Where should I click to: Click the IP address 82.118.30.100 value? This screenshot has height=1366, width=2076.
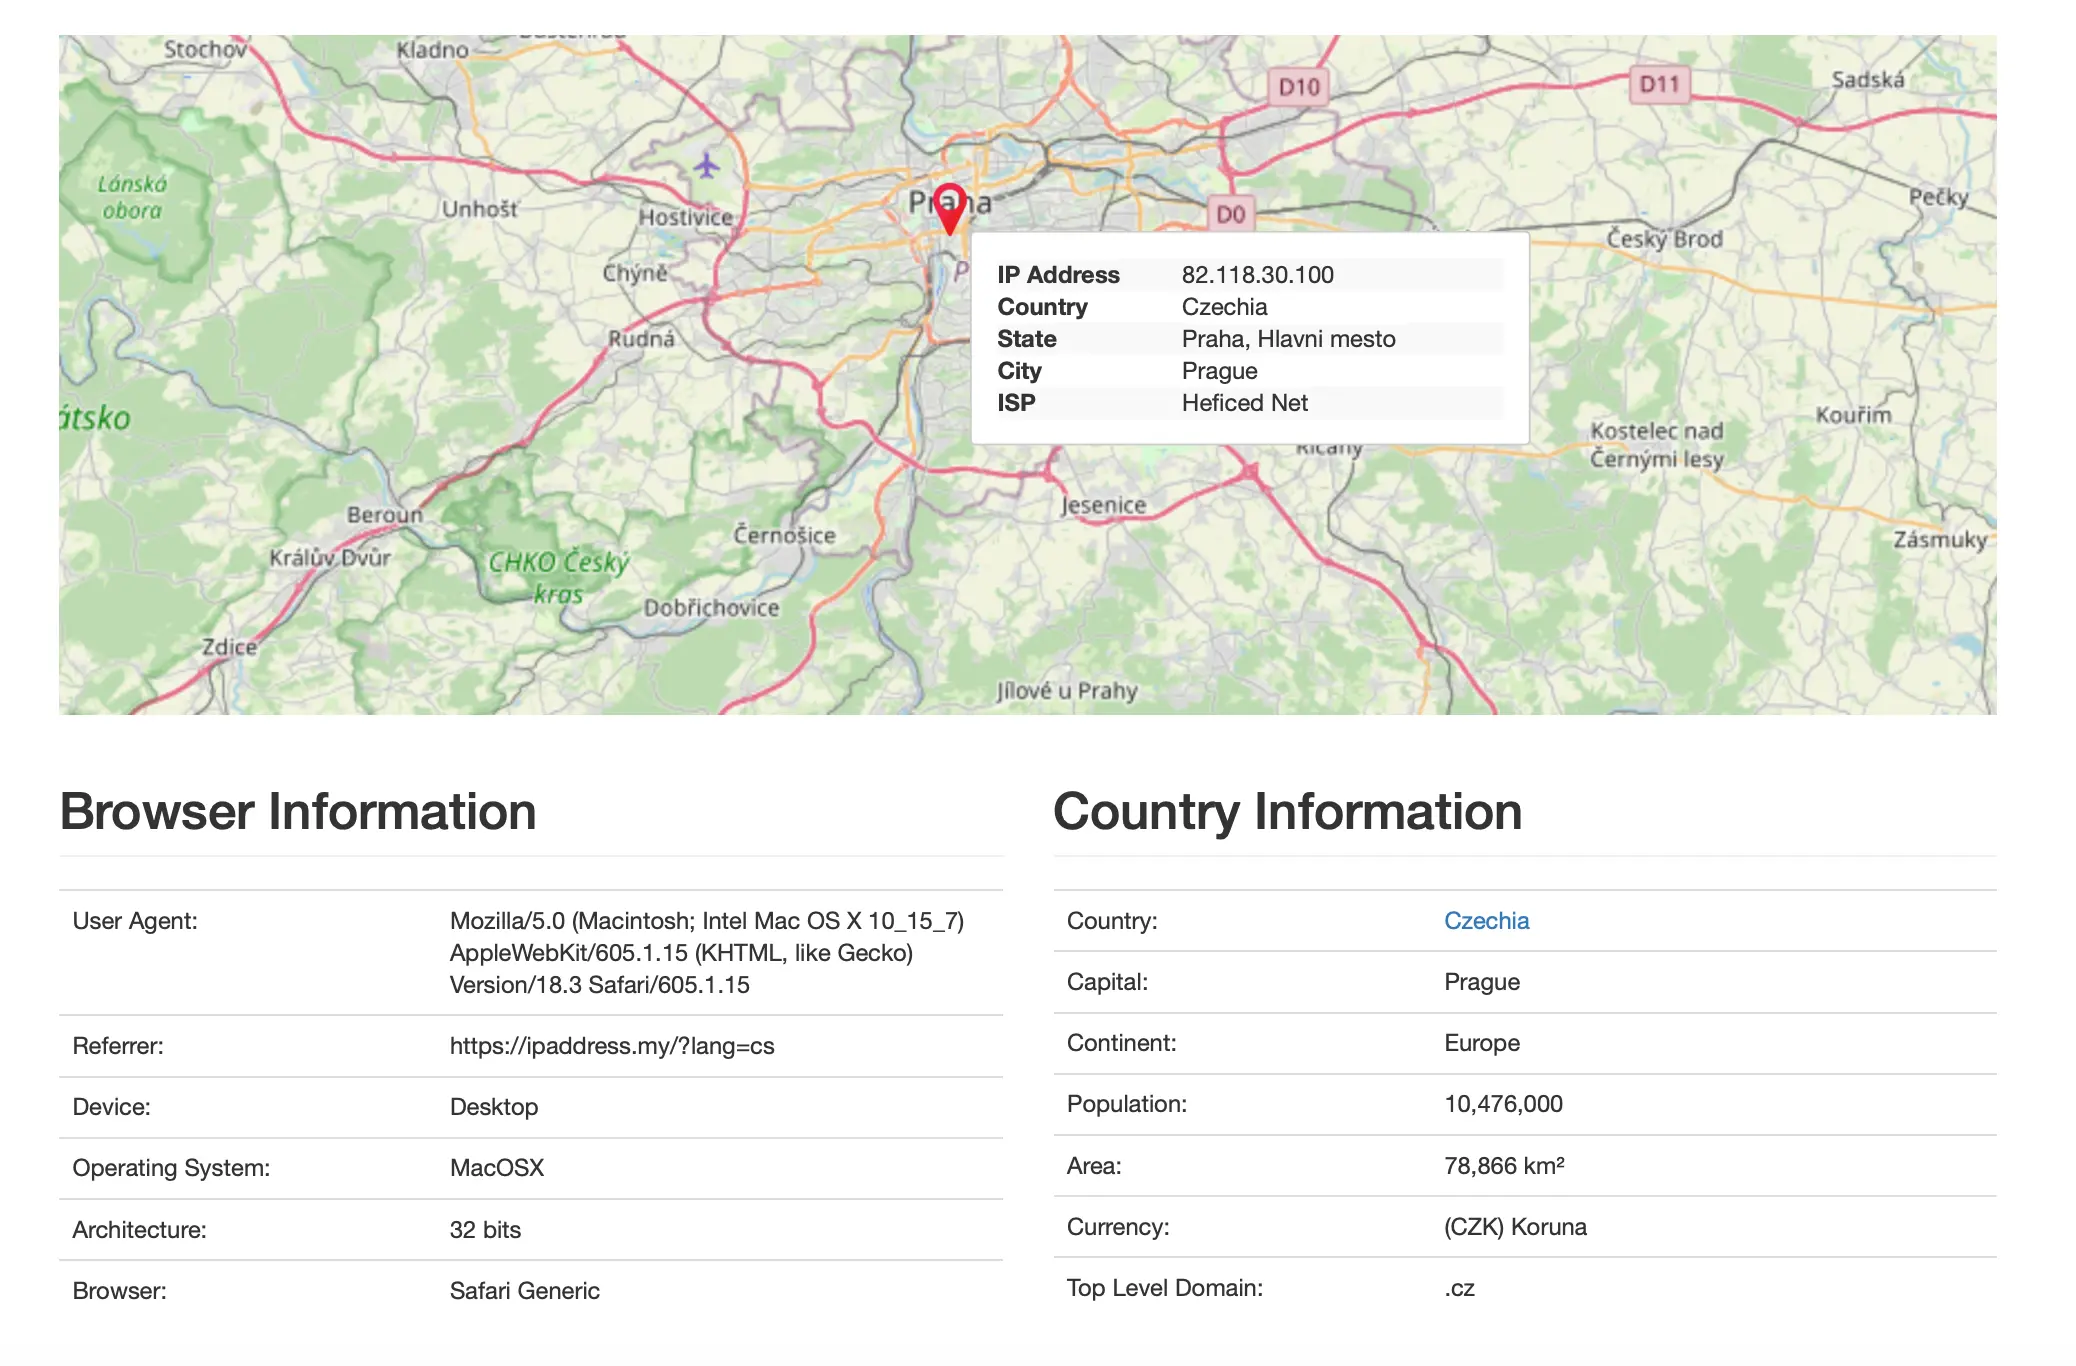[1257, 275]
